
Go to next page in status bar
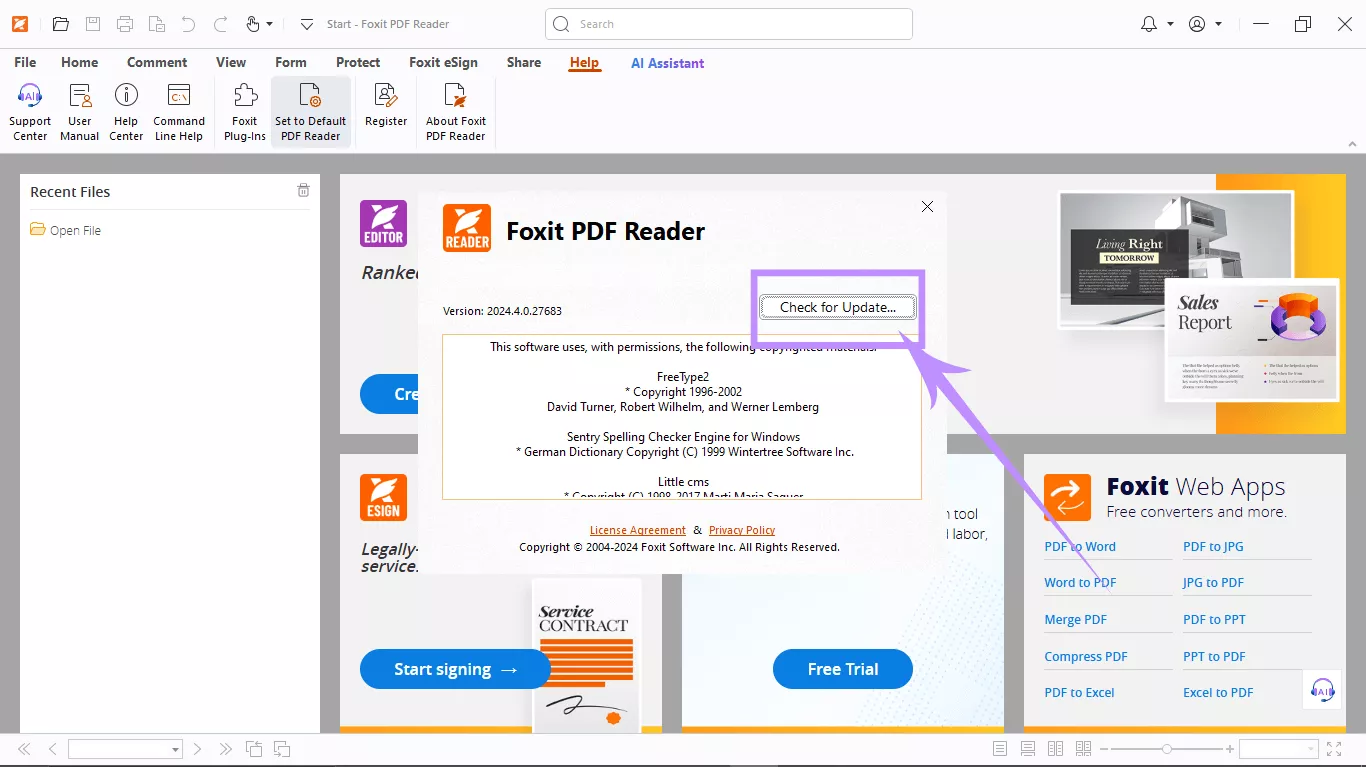(197, 749)
